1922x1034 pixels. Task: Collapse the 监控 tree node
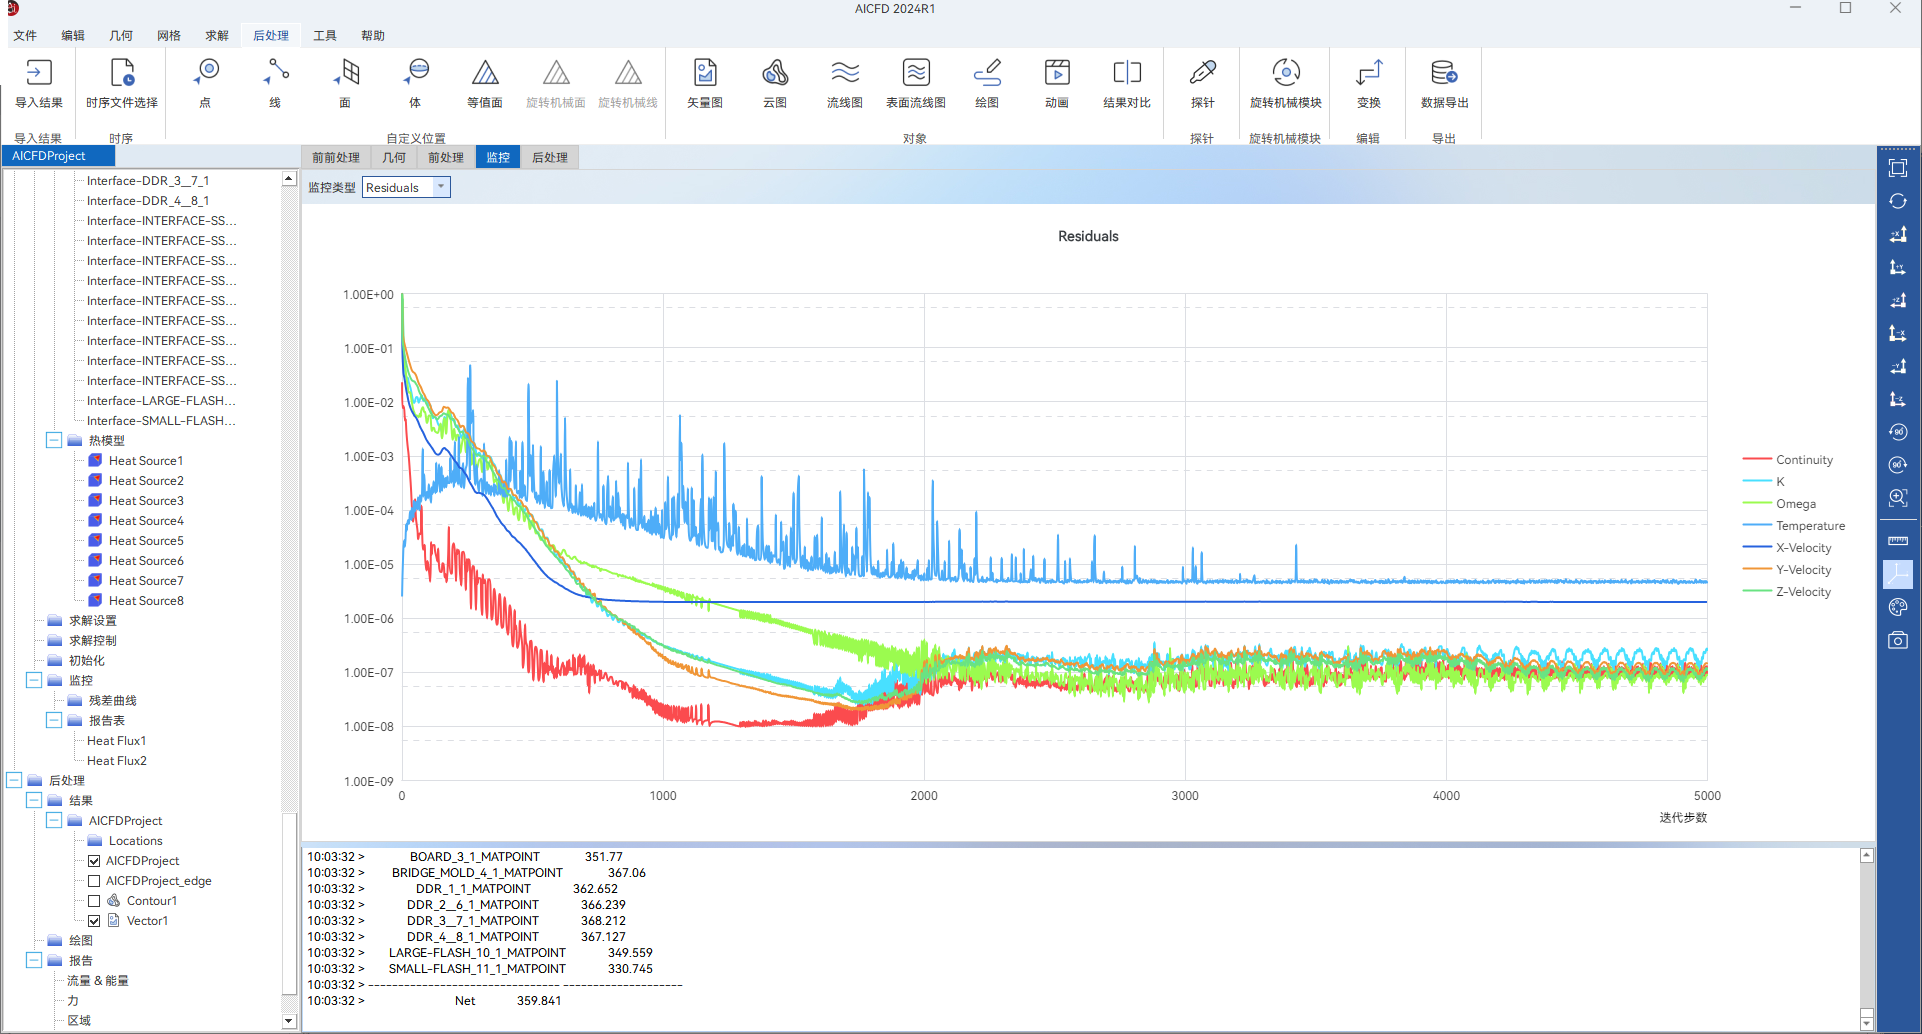pos(34,680)
